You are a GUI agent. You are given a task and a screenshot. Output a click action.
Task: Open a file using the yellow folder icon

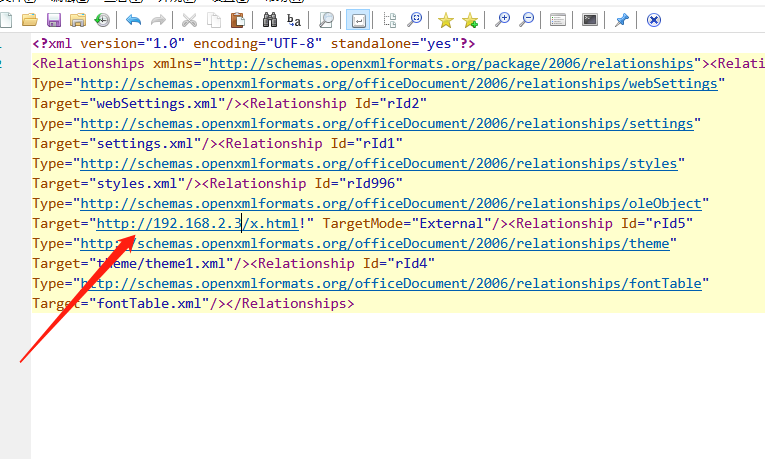[30, 20]
